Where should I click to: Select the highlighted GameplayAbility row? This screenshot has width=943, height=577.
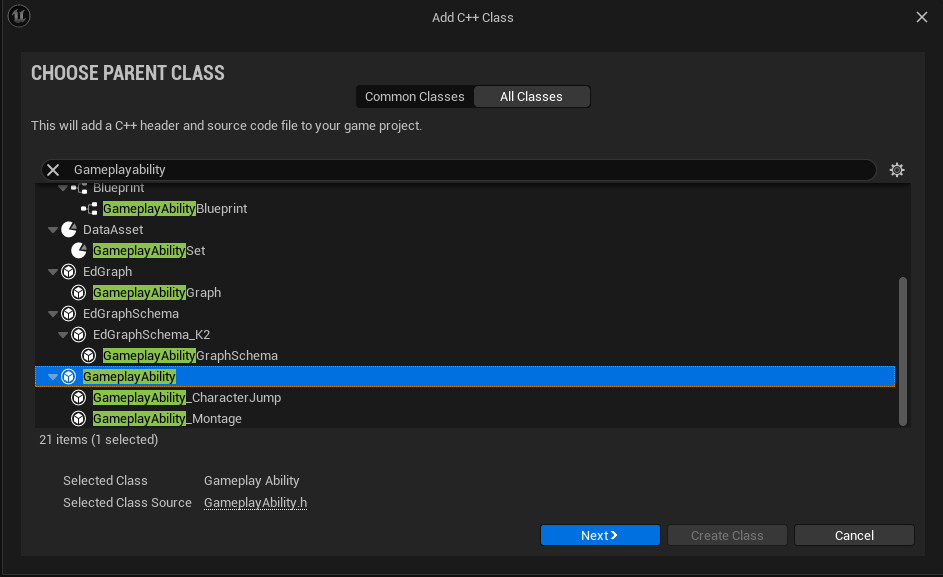pos(465,377)
